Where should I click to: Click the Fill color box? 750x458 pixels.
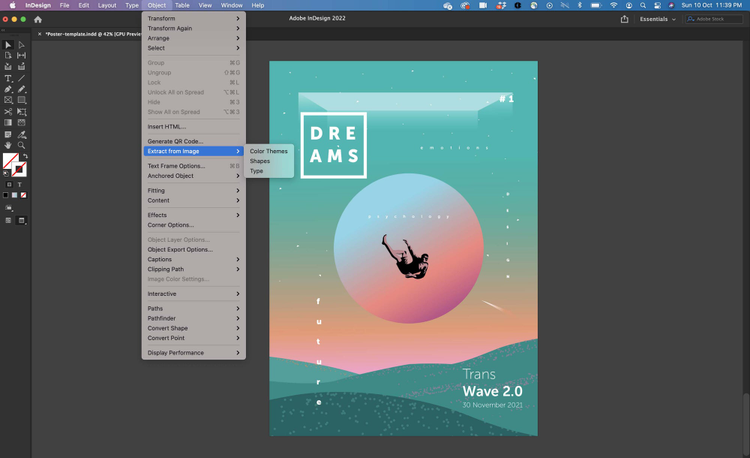coord(11,161)
